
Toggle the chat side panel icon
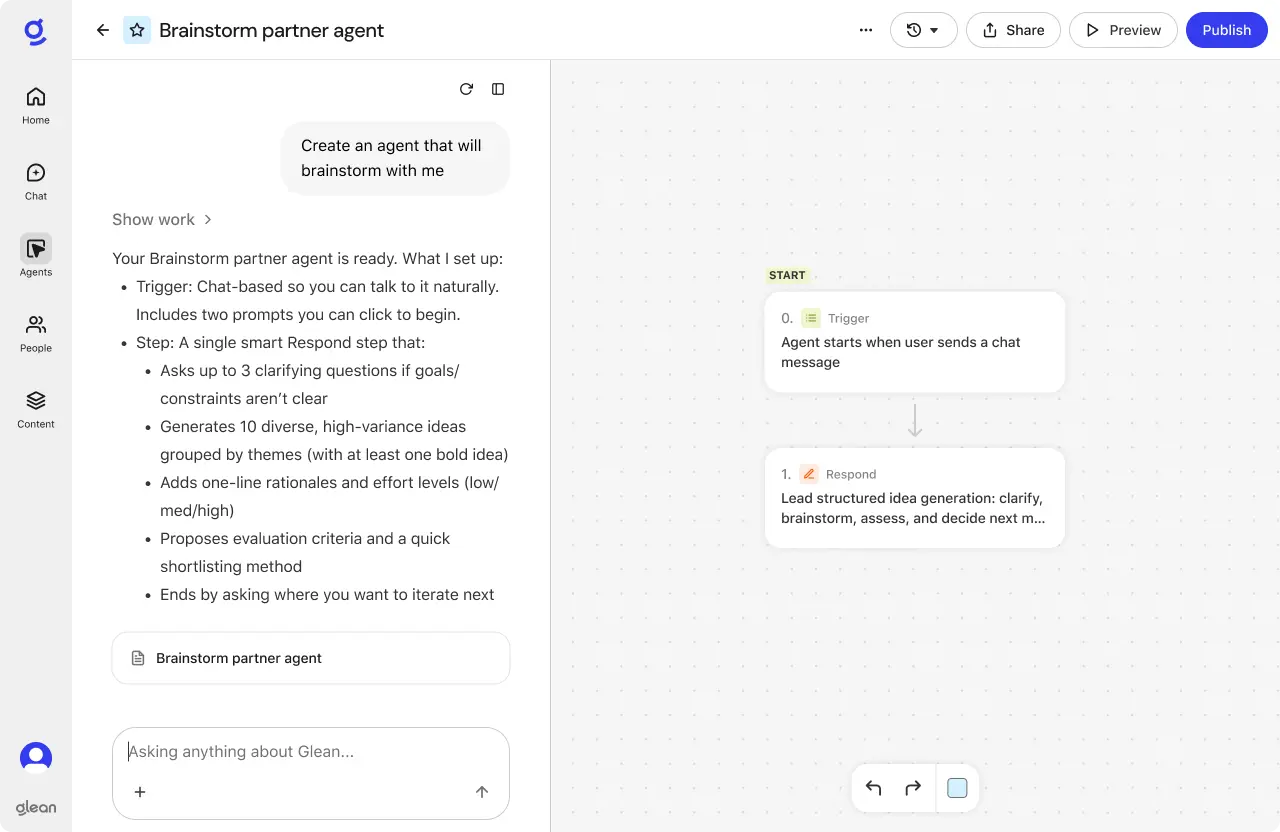(498, 89)
